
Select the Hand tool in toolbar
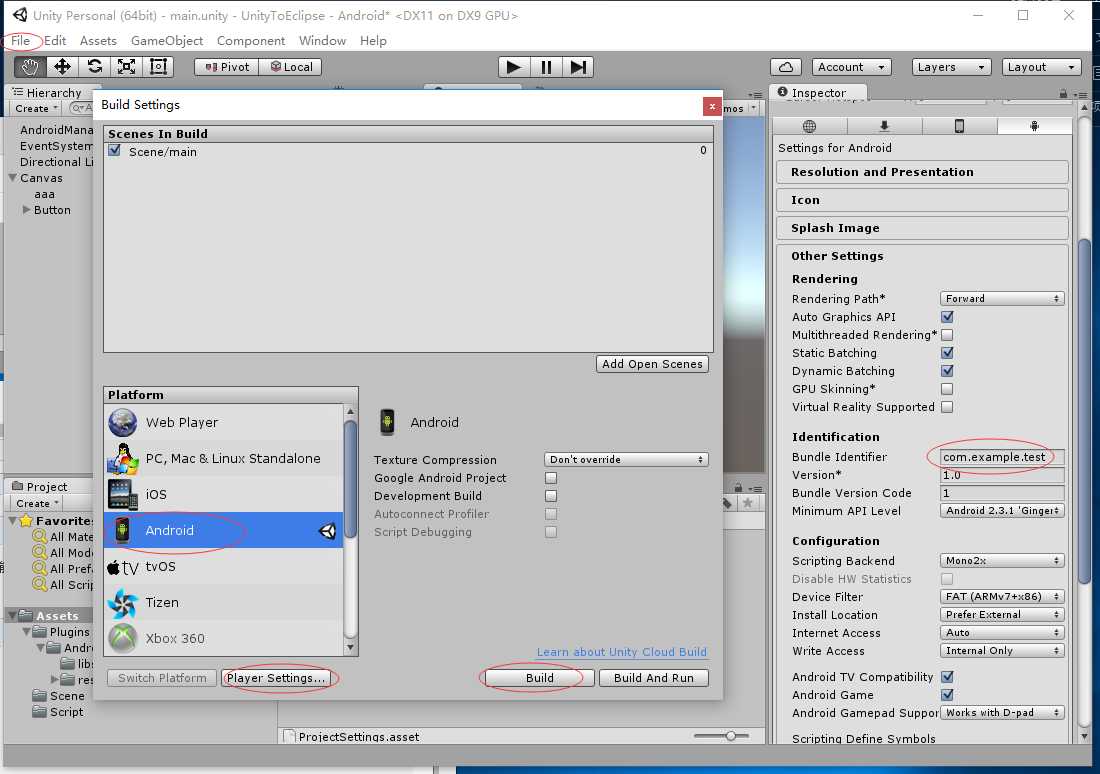pos(30,67)
